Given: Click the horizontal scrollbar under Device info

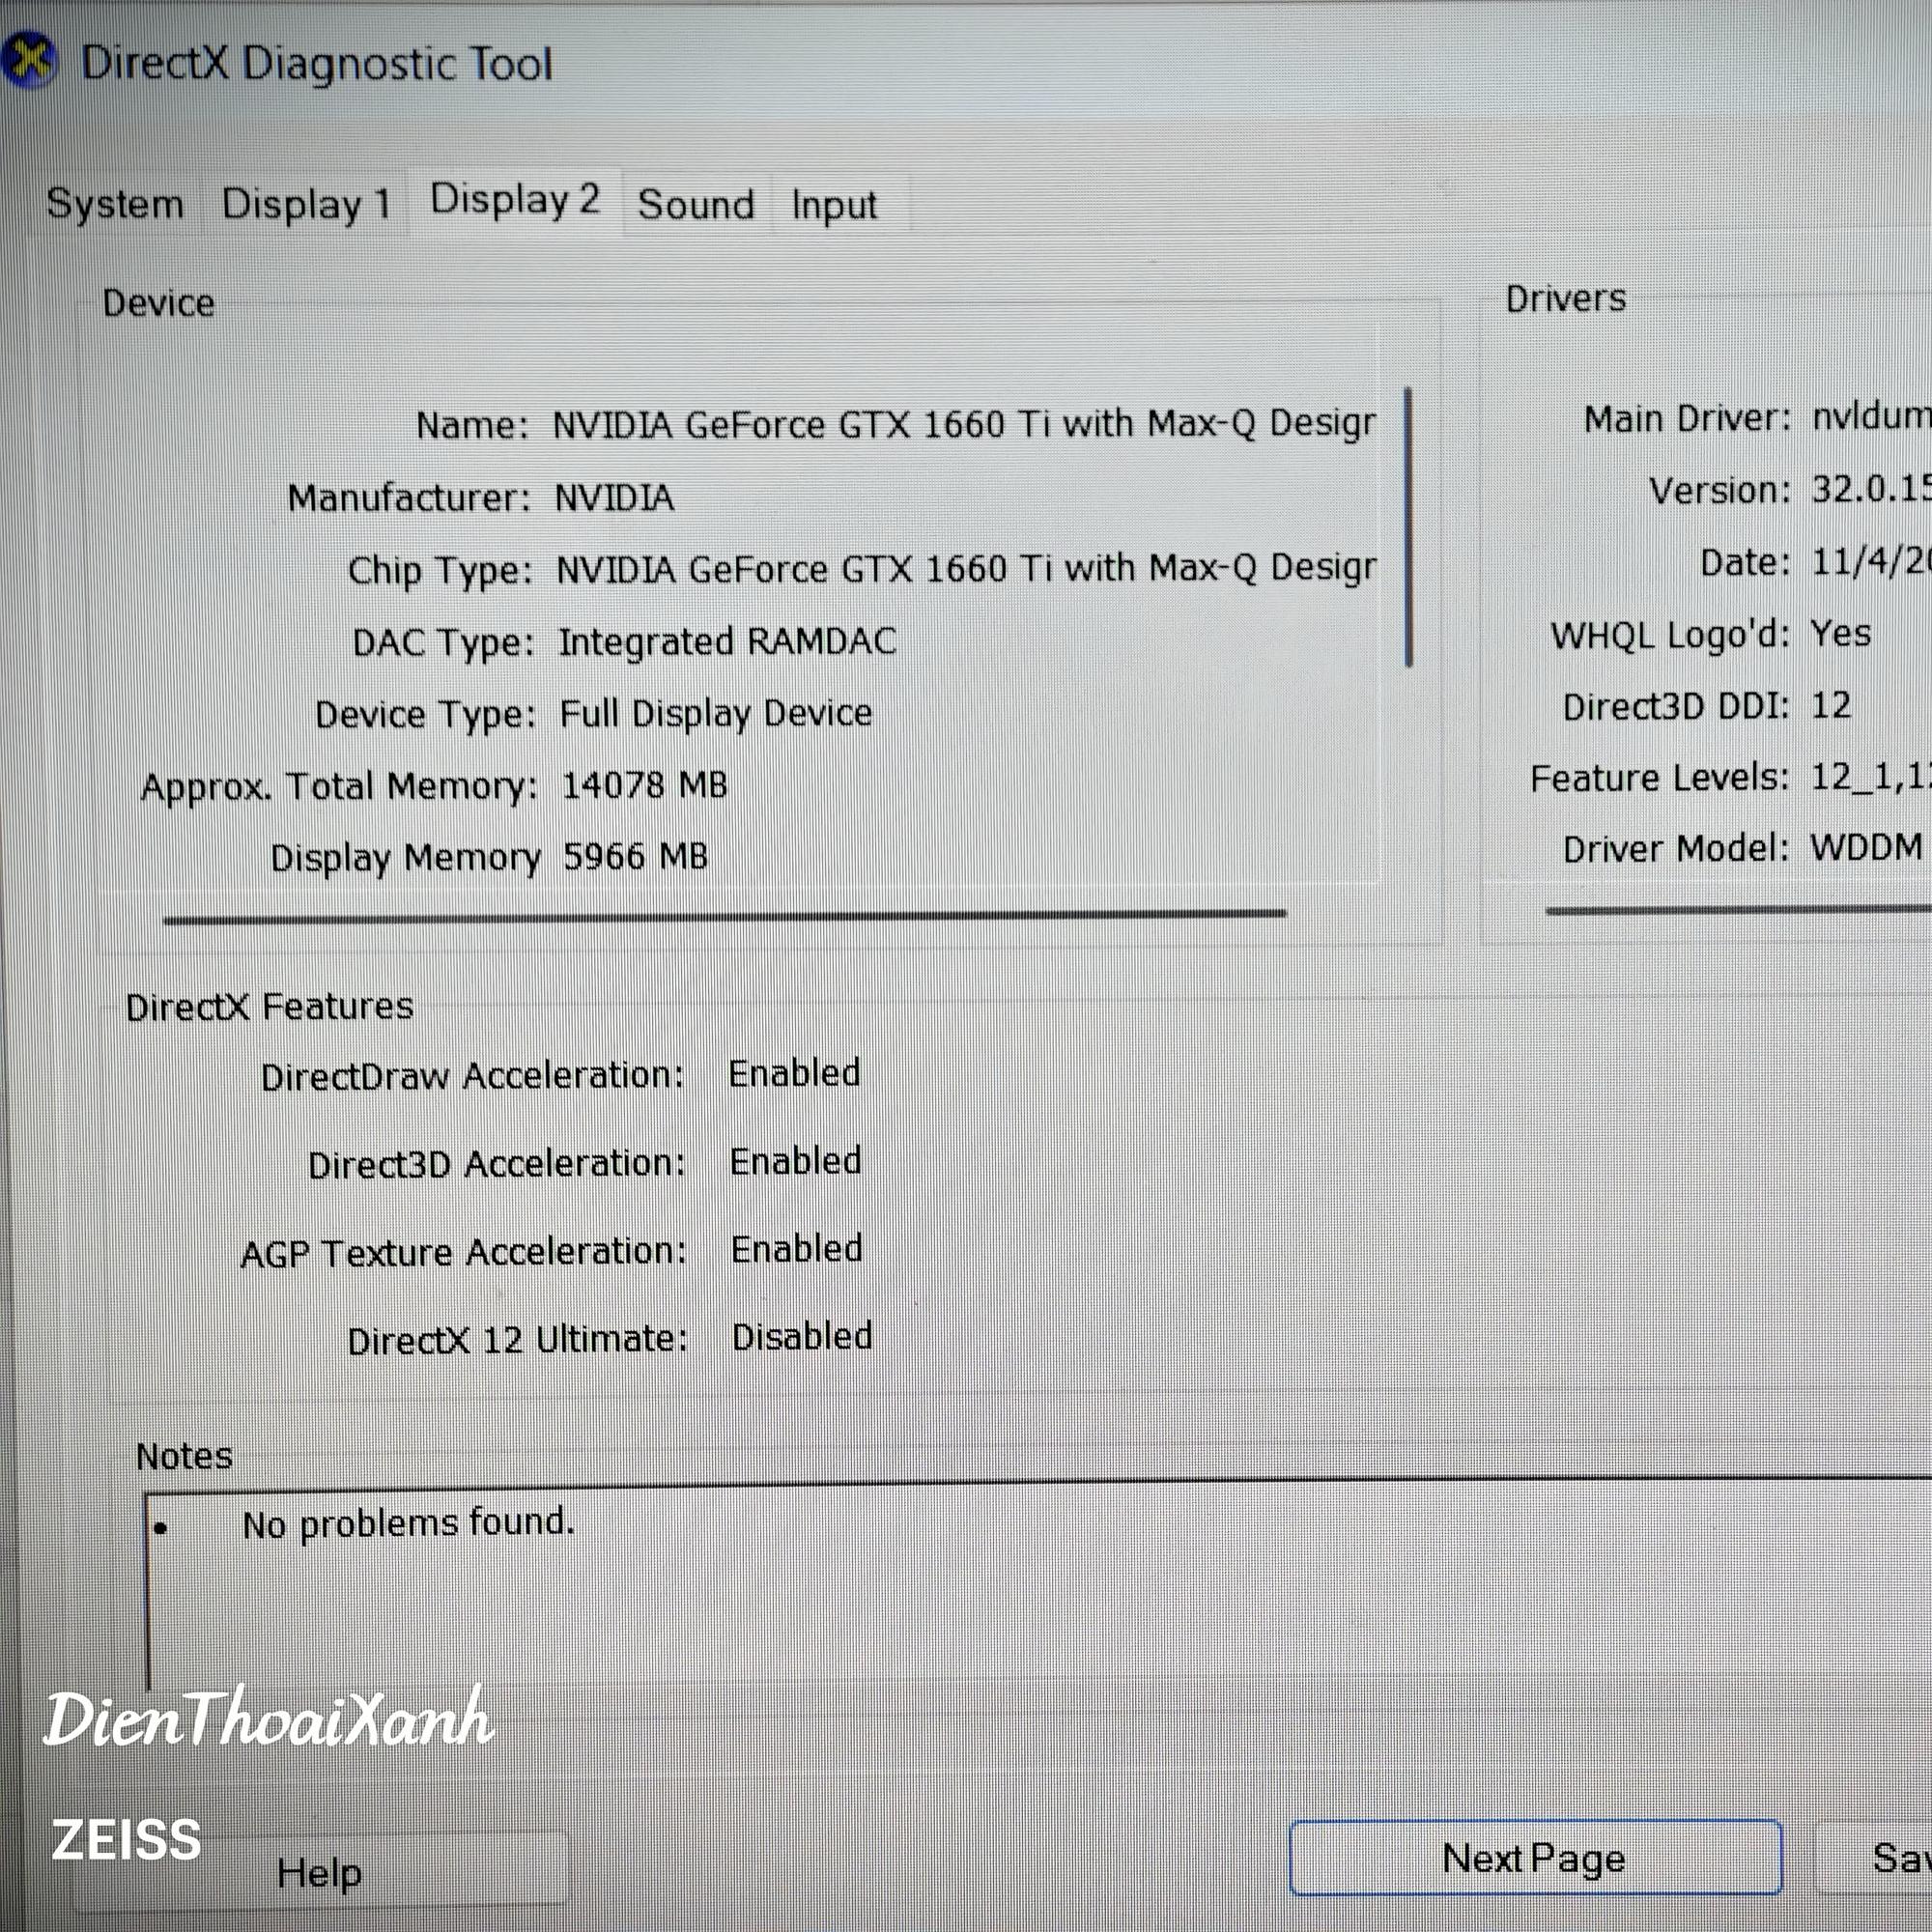Looking at the screenshot, I should pyautogui.click(x=725, y=916).
